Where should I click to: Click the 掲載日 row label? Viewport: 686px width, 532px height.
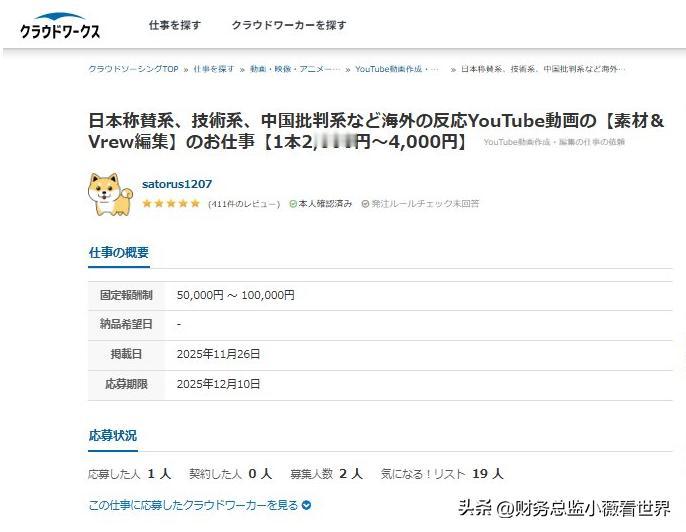point(126,354)
